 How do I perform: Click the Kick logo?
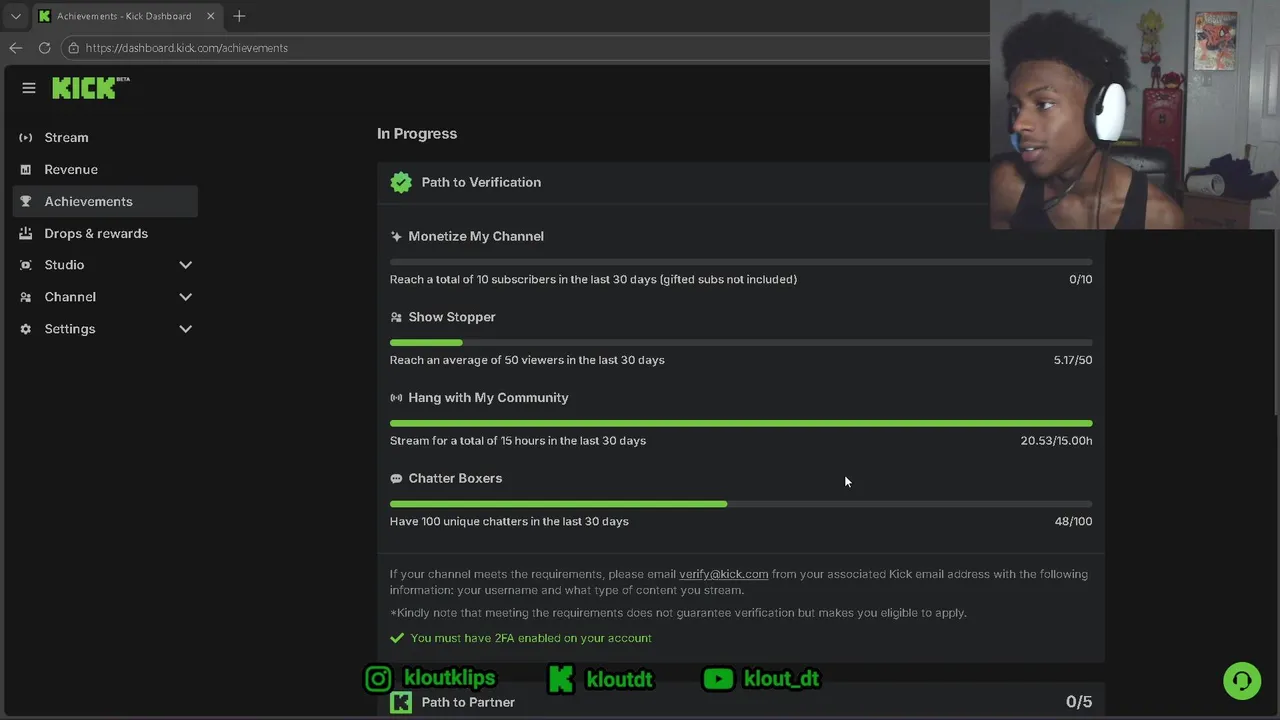[x=91, y=88]
